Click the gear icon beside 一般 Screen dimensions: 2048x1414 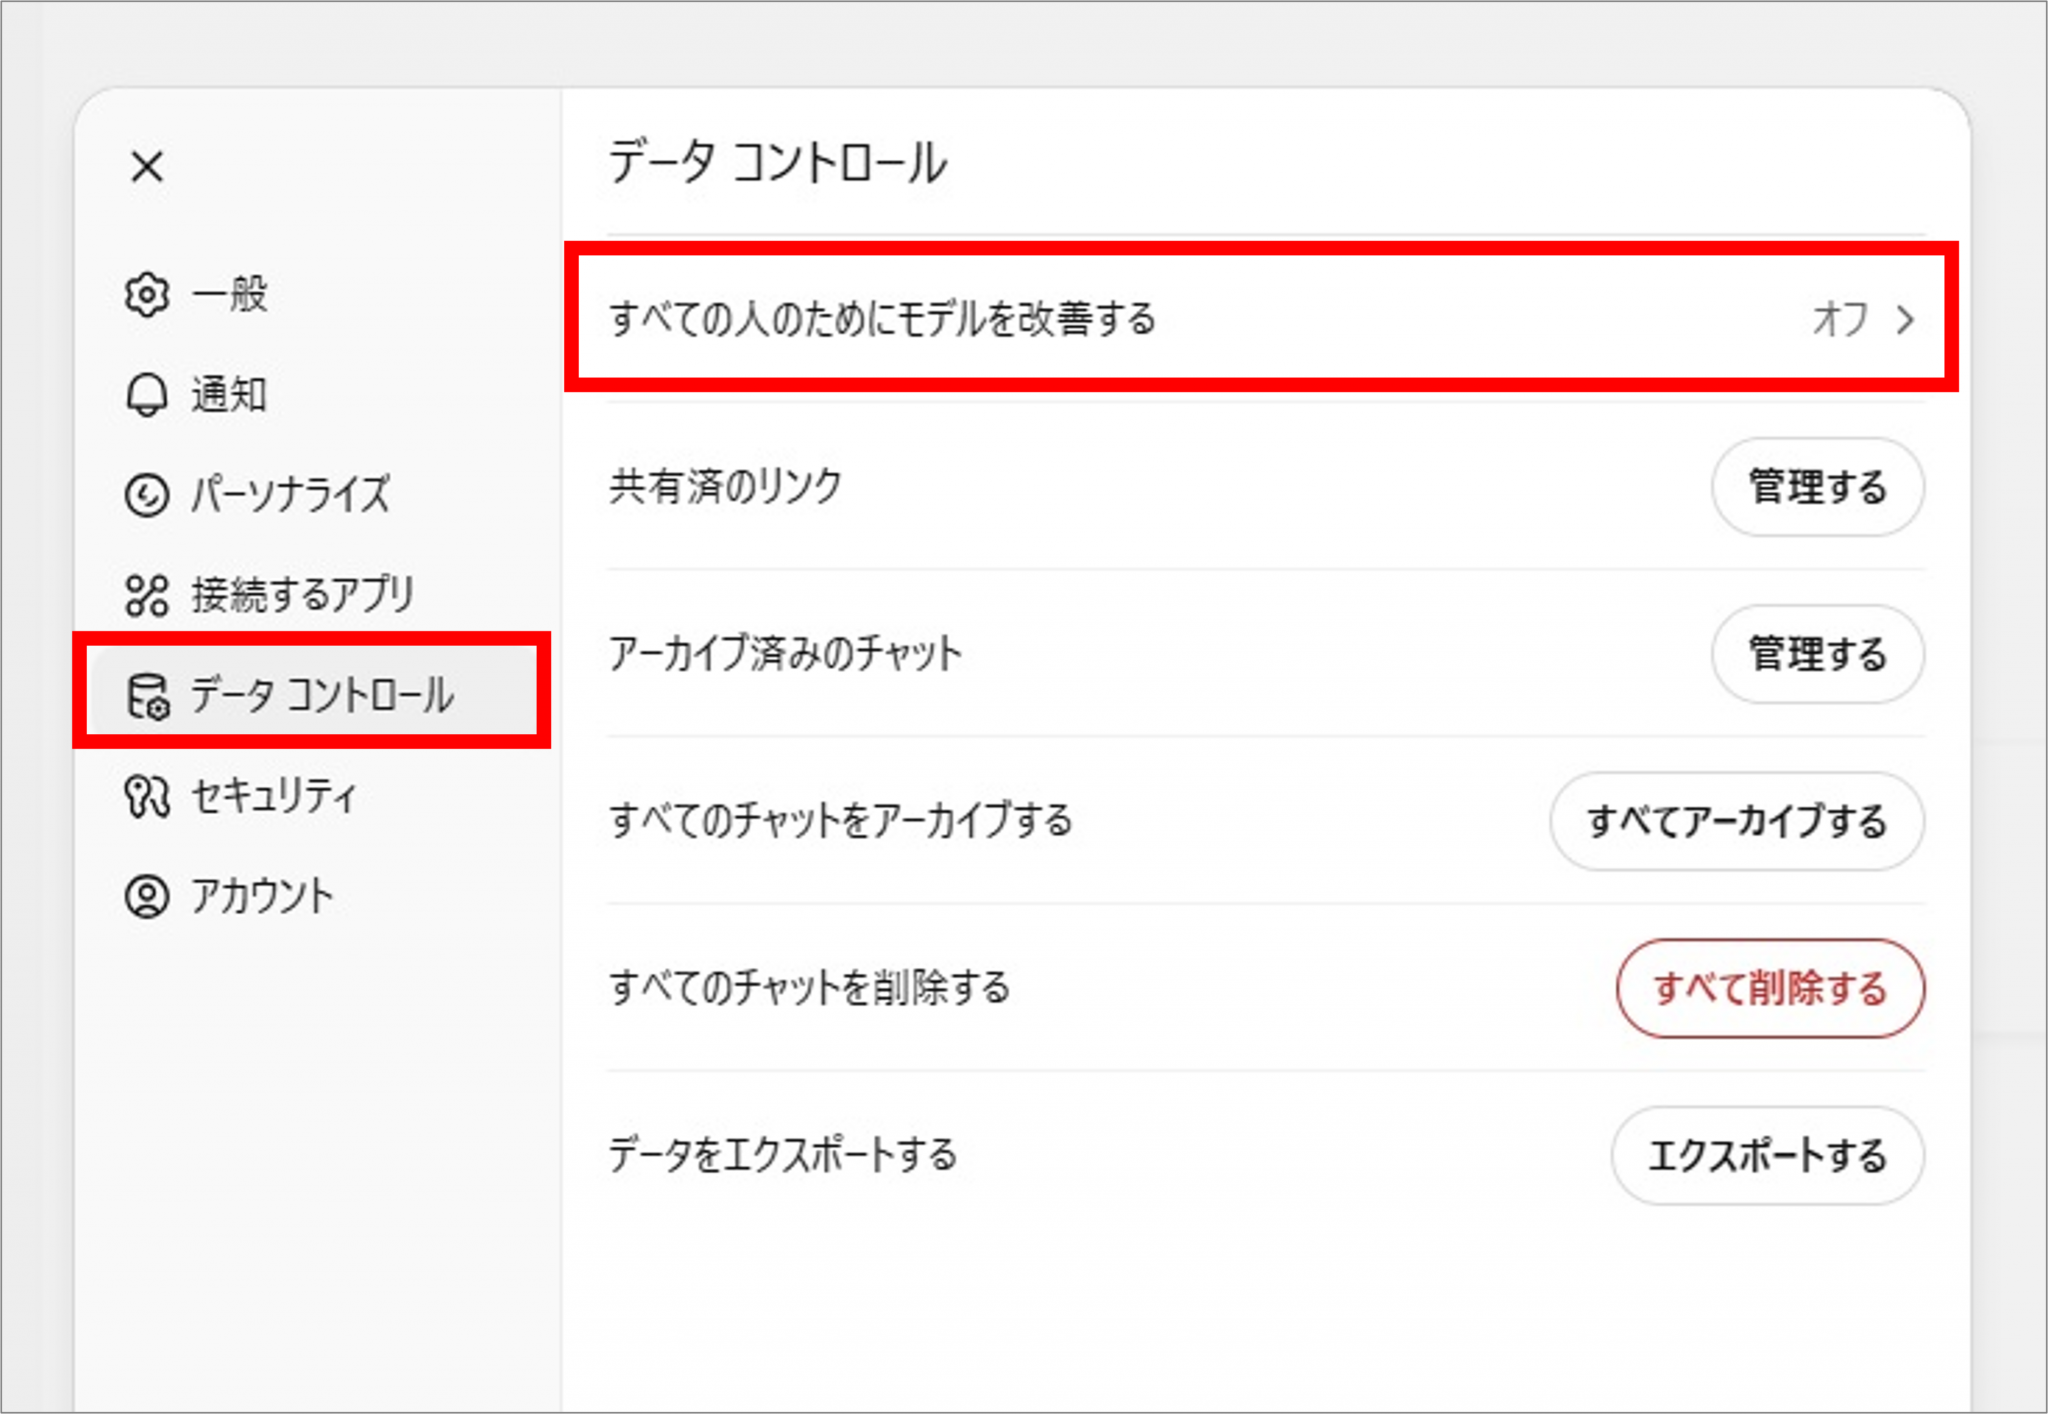click(x=147, y=295)
